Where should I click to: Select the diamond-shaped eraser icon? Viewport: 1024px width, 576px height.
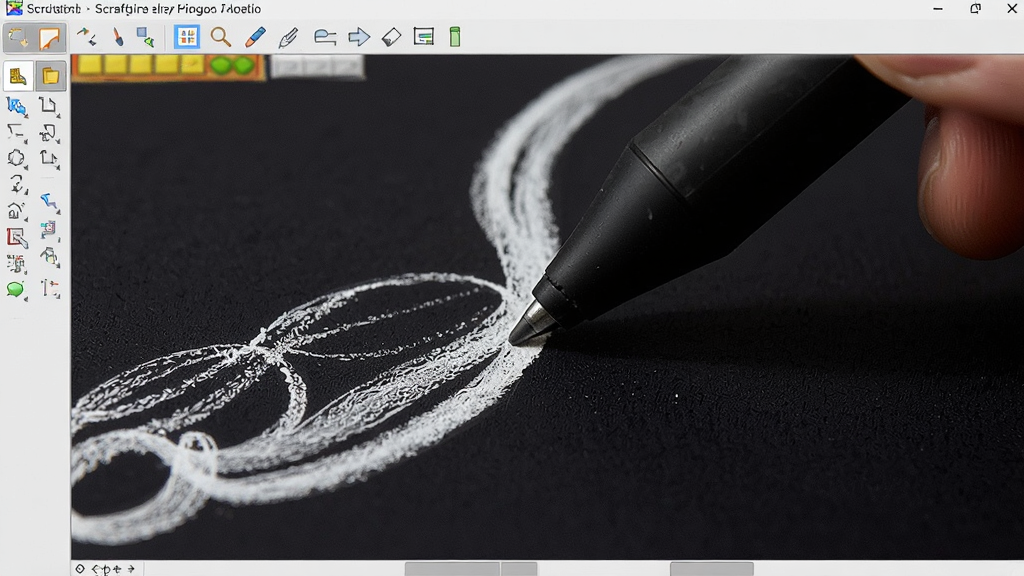click(391, 37)
